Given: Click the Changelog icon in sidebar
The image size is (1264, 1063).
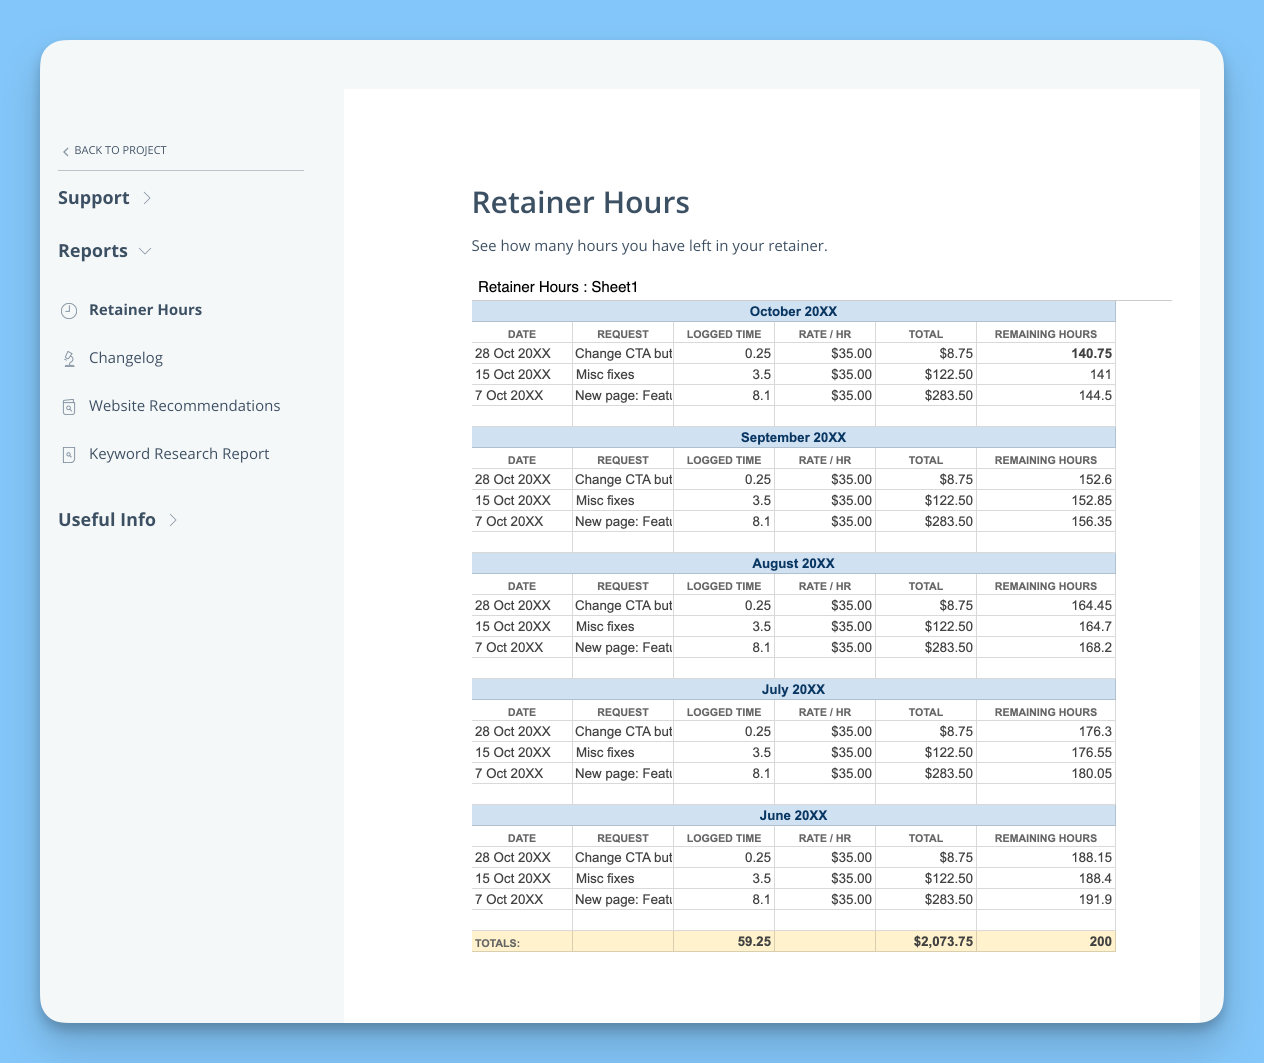Looking at the screenshot, I should click(69, 359).
